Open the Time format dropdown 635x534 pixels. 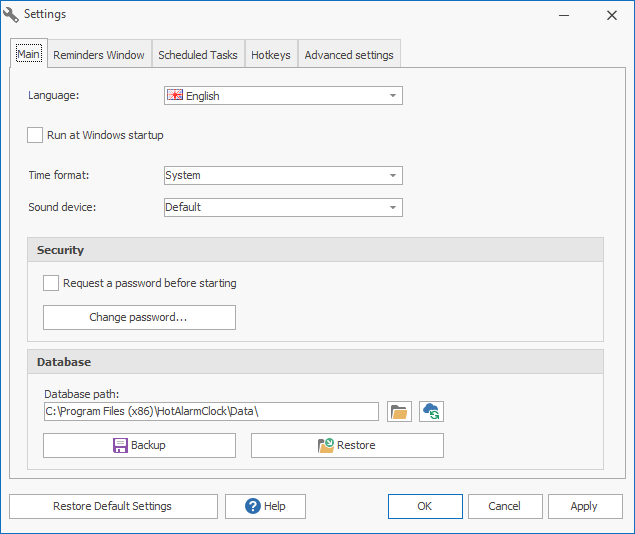point(393,175)
